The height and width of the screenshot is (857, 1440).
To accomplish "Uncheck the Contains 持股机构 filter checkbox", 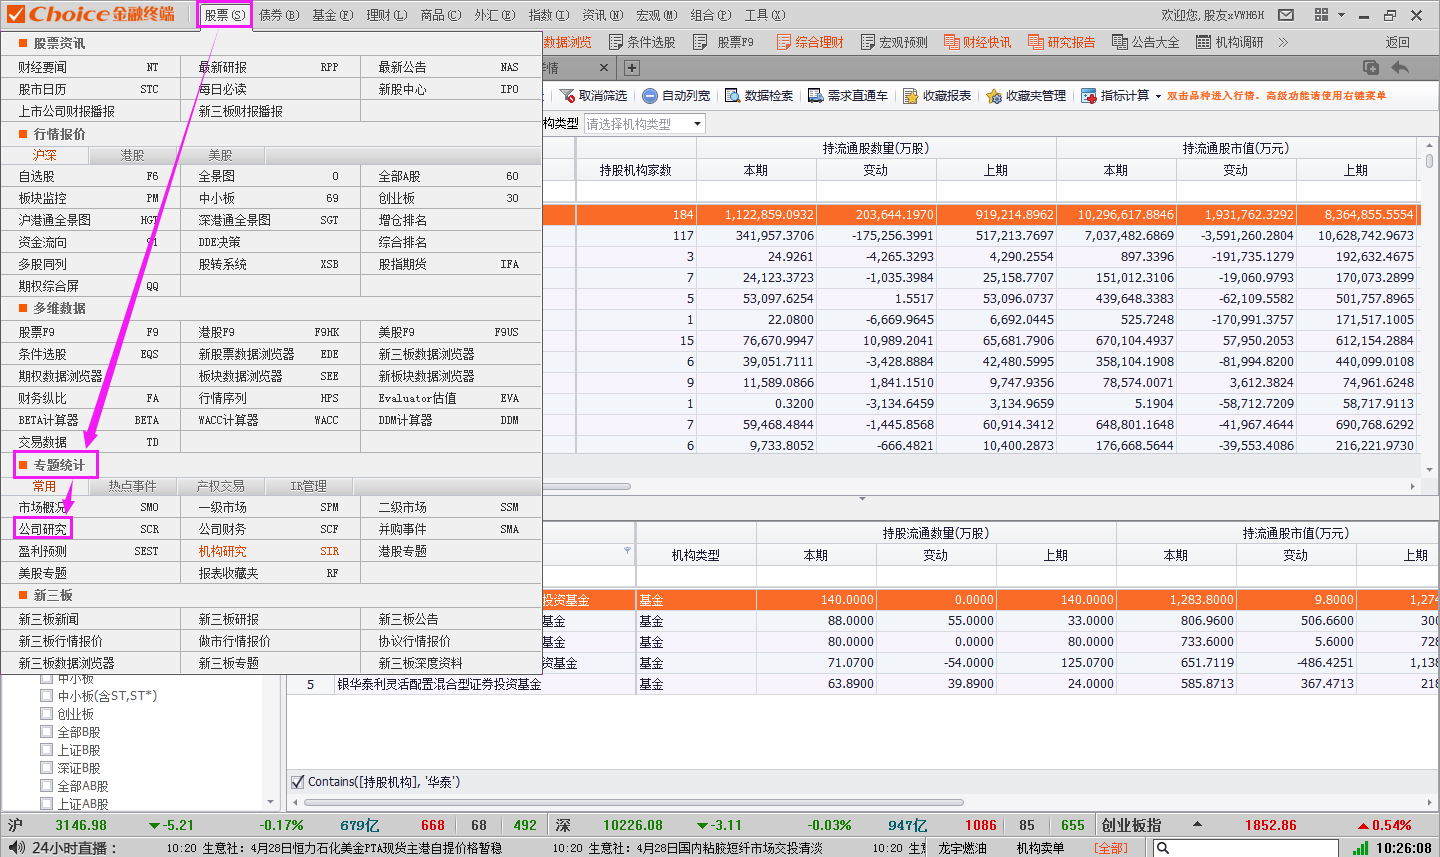I will click(297, 782).
